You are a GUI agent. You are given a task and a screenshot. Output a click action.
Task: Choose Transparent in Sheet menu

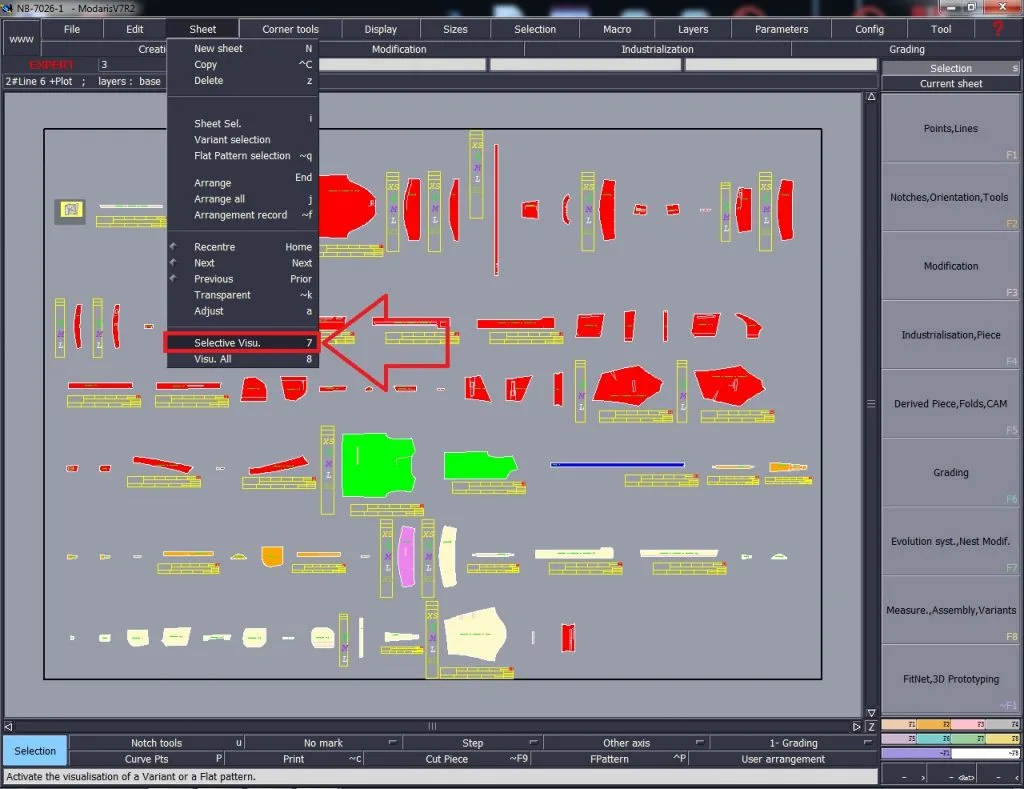click(x=242, y=295)
